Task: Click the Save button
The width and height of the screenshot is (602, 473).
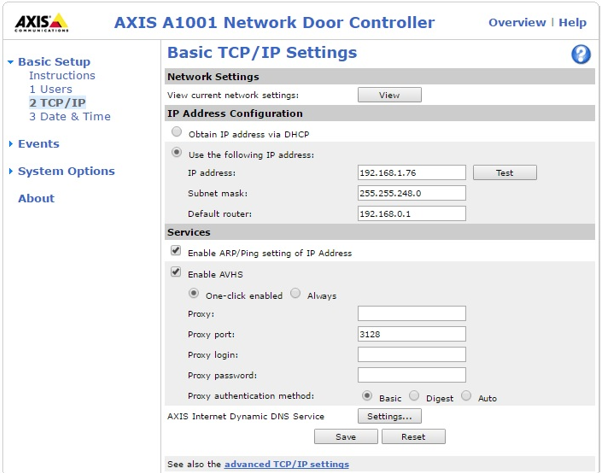Action: click(x=346, y=437)
